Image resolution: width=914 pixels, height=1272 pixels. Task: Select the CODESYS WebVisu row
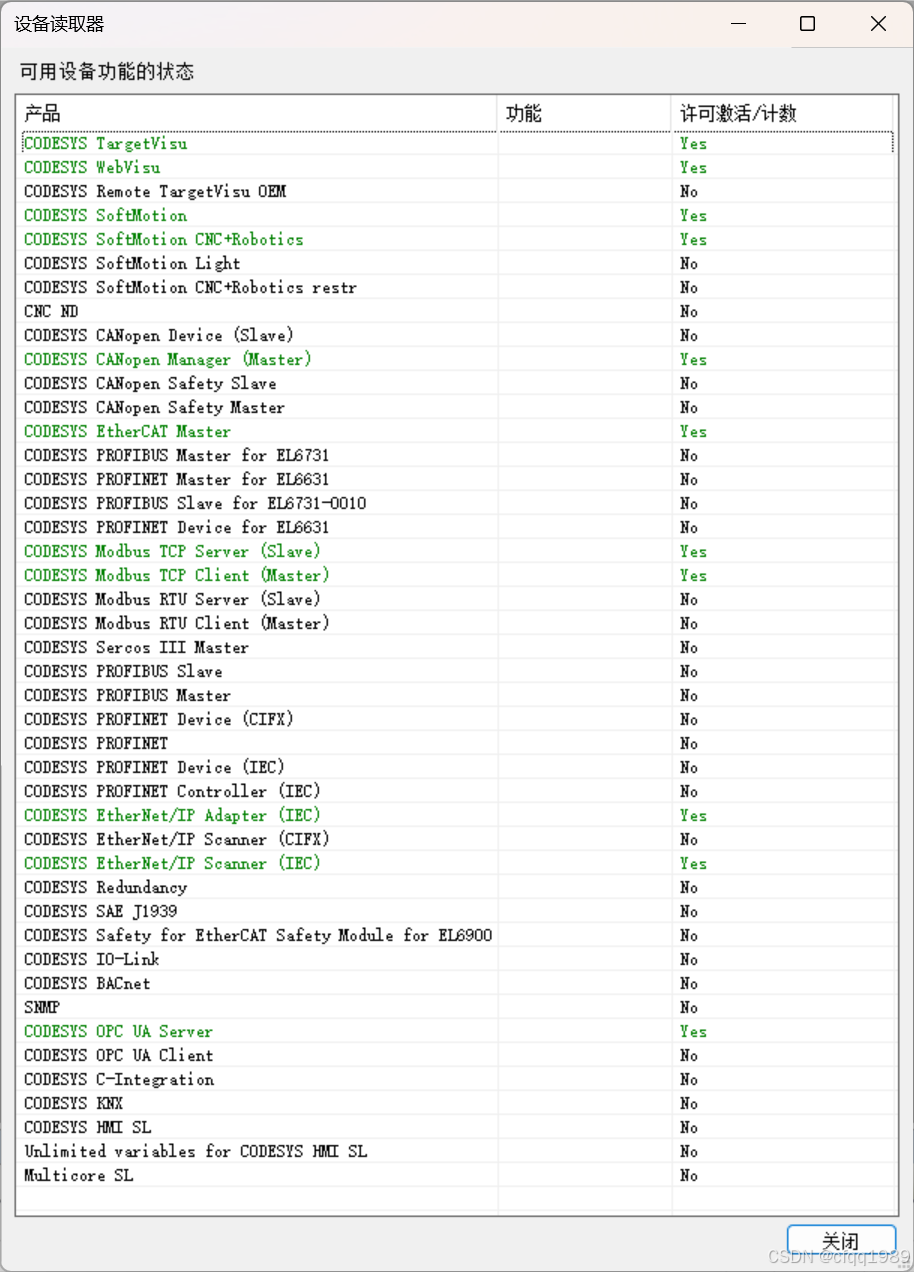pos(457,167)
